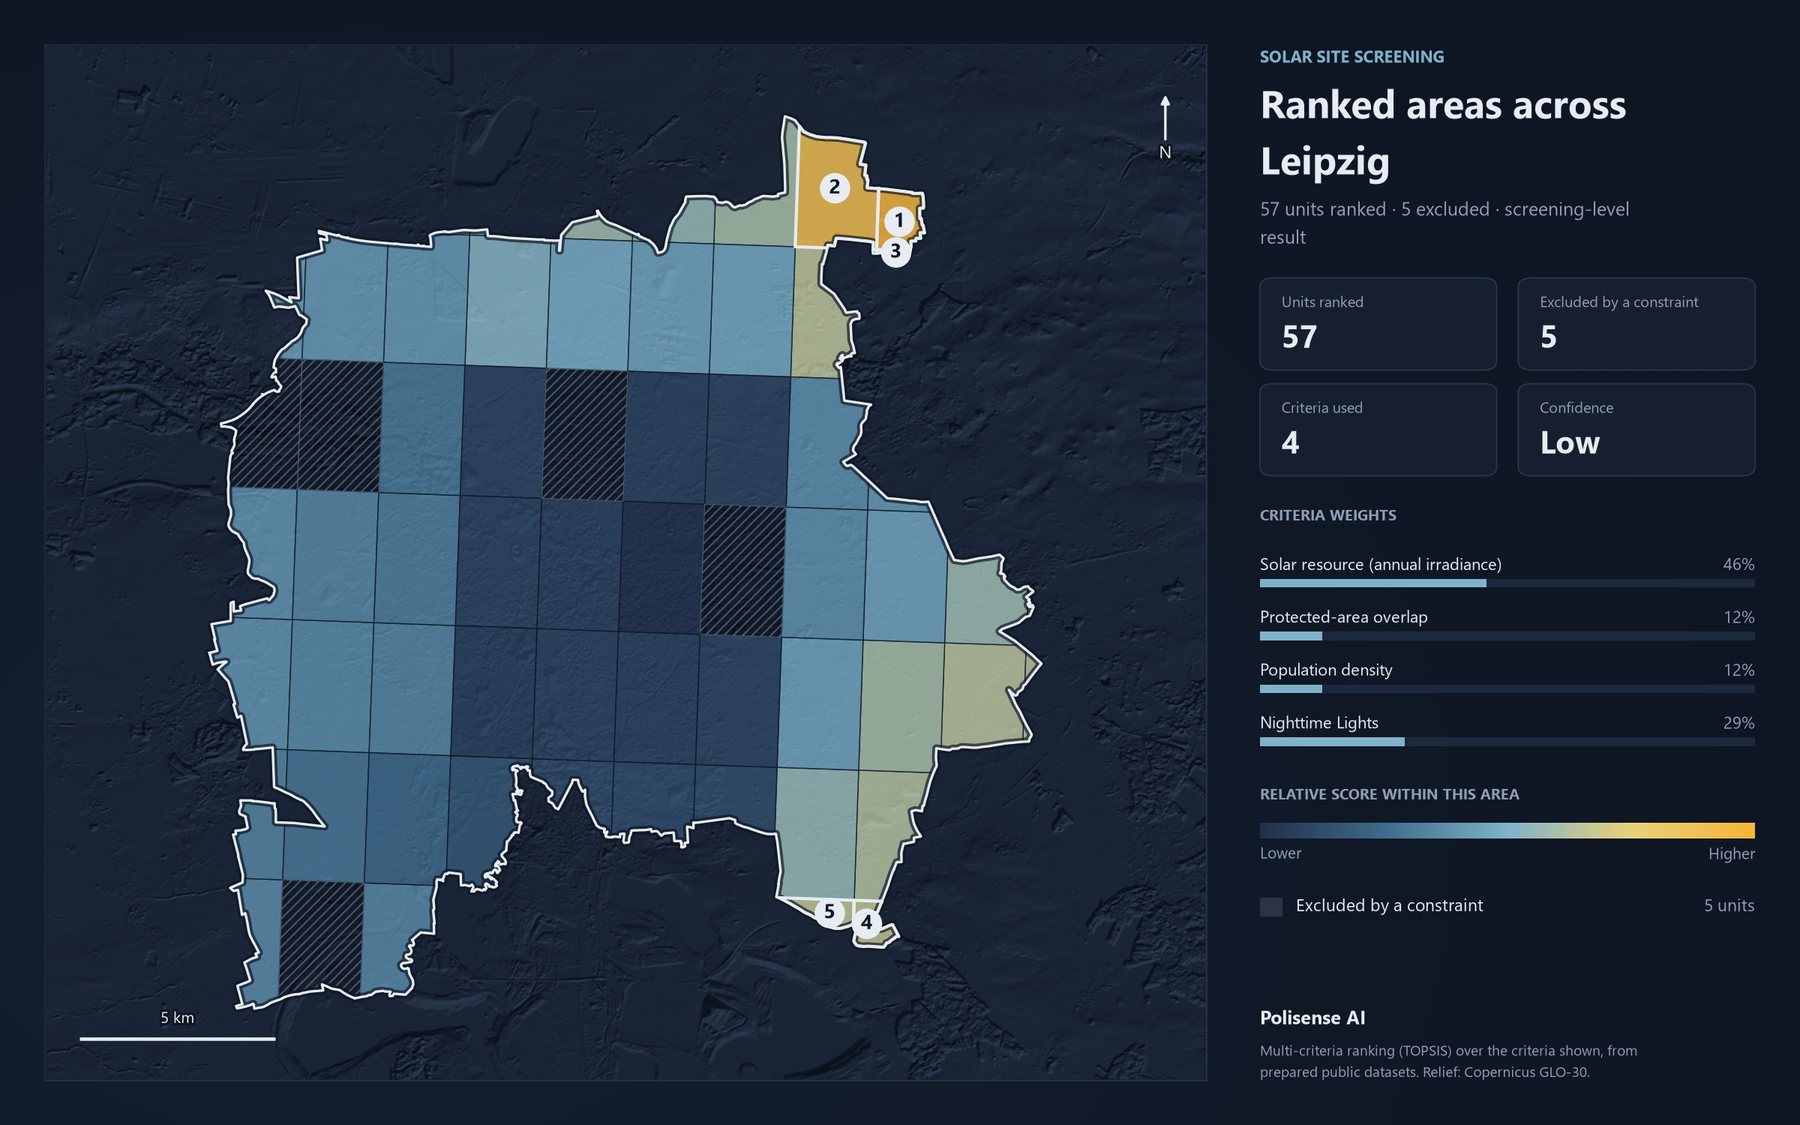The image size is (1800, 1125).
Task: Select the "12%" value beside Population density
Action: 1739,670
